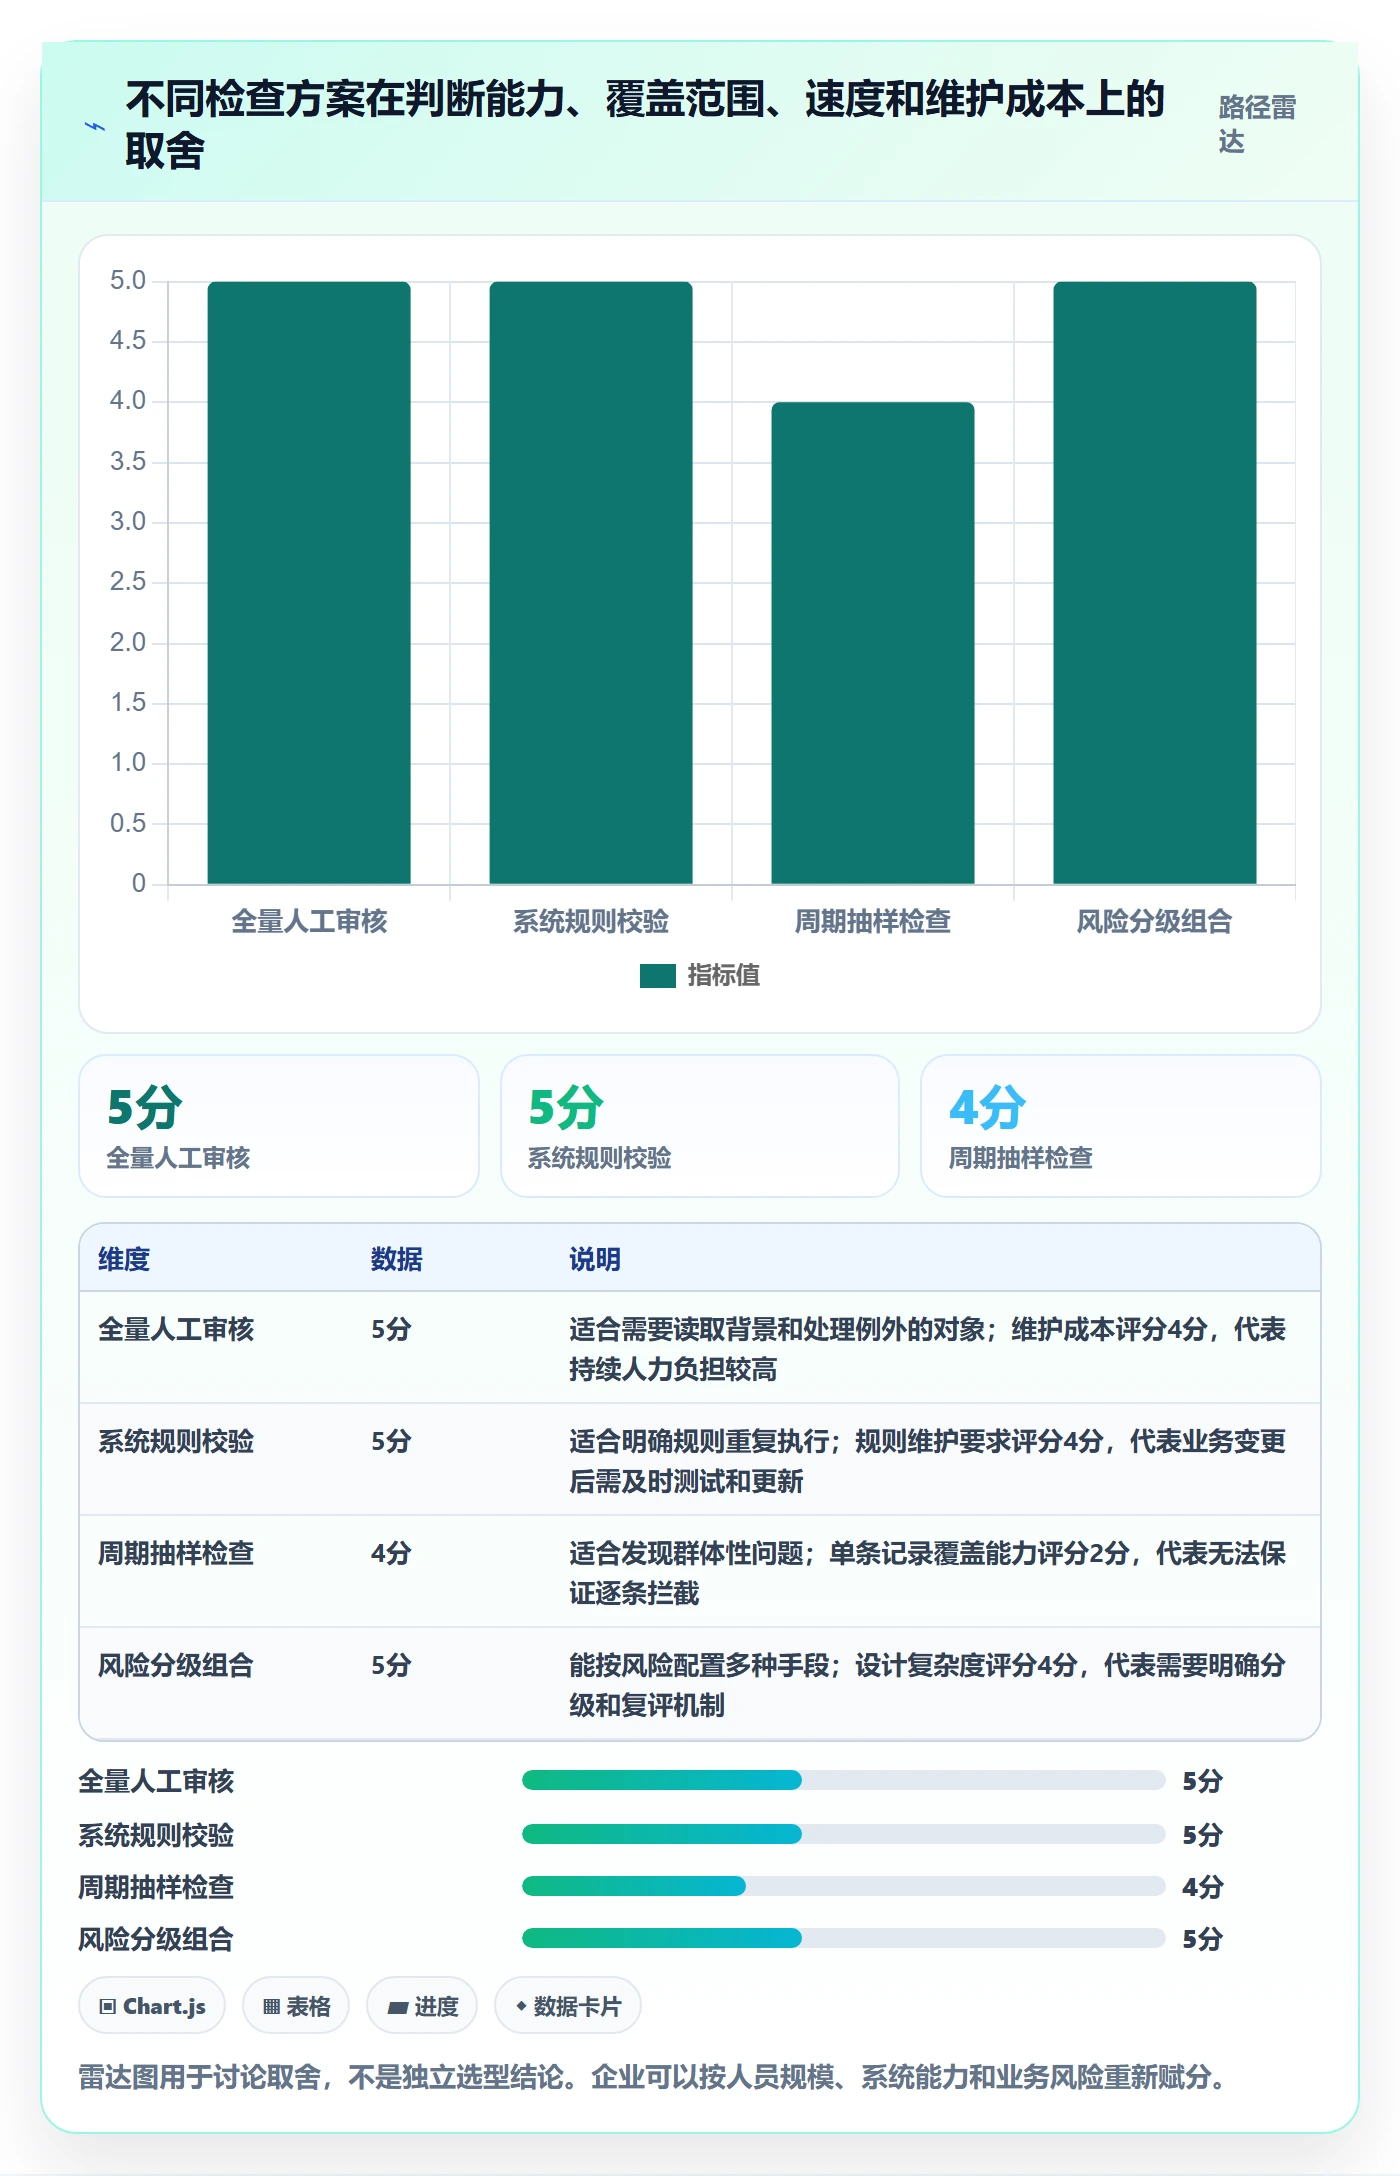Click the 系统规则校验 bar in chart
The width and height of the screenshot is (1400, 2176).
591,583
